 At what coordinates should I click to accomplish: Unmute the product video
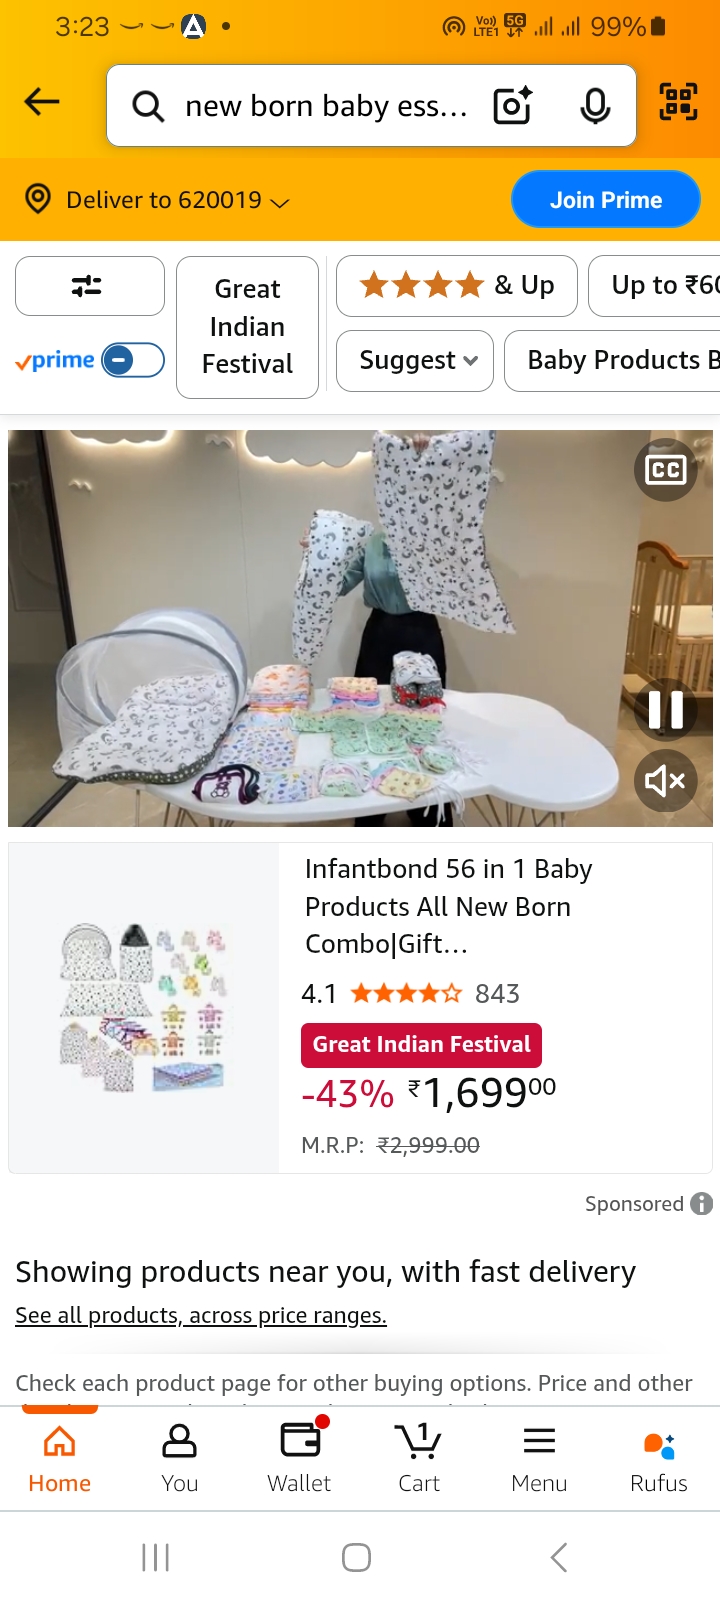665,780
